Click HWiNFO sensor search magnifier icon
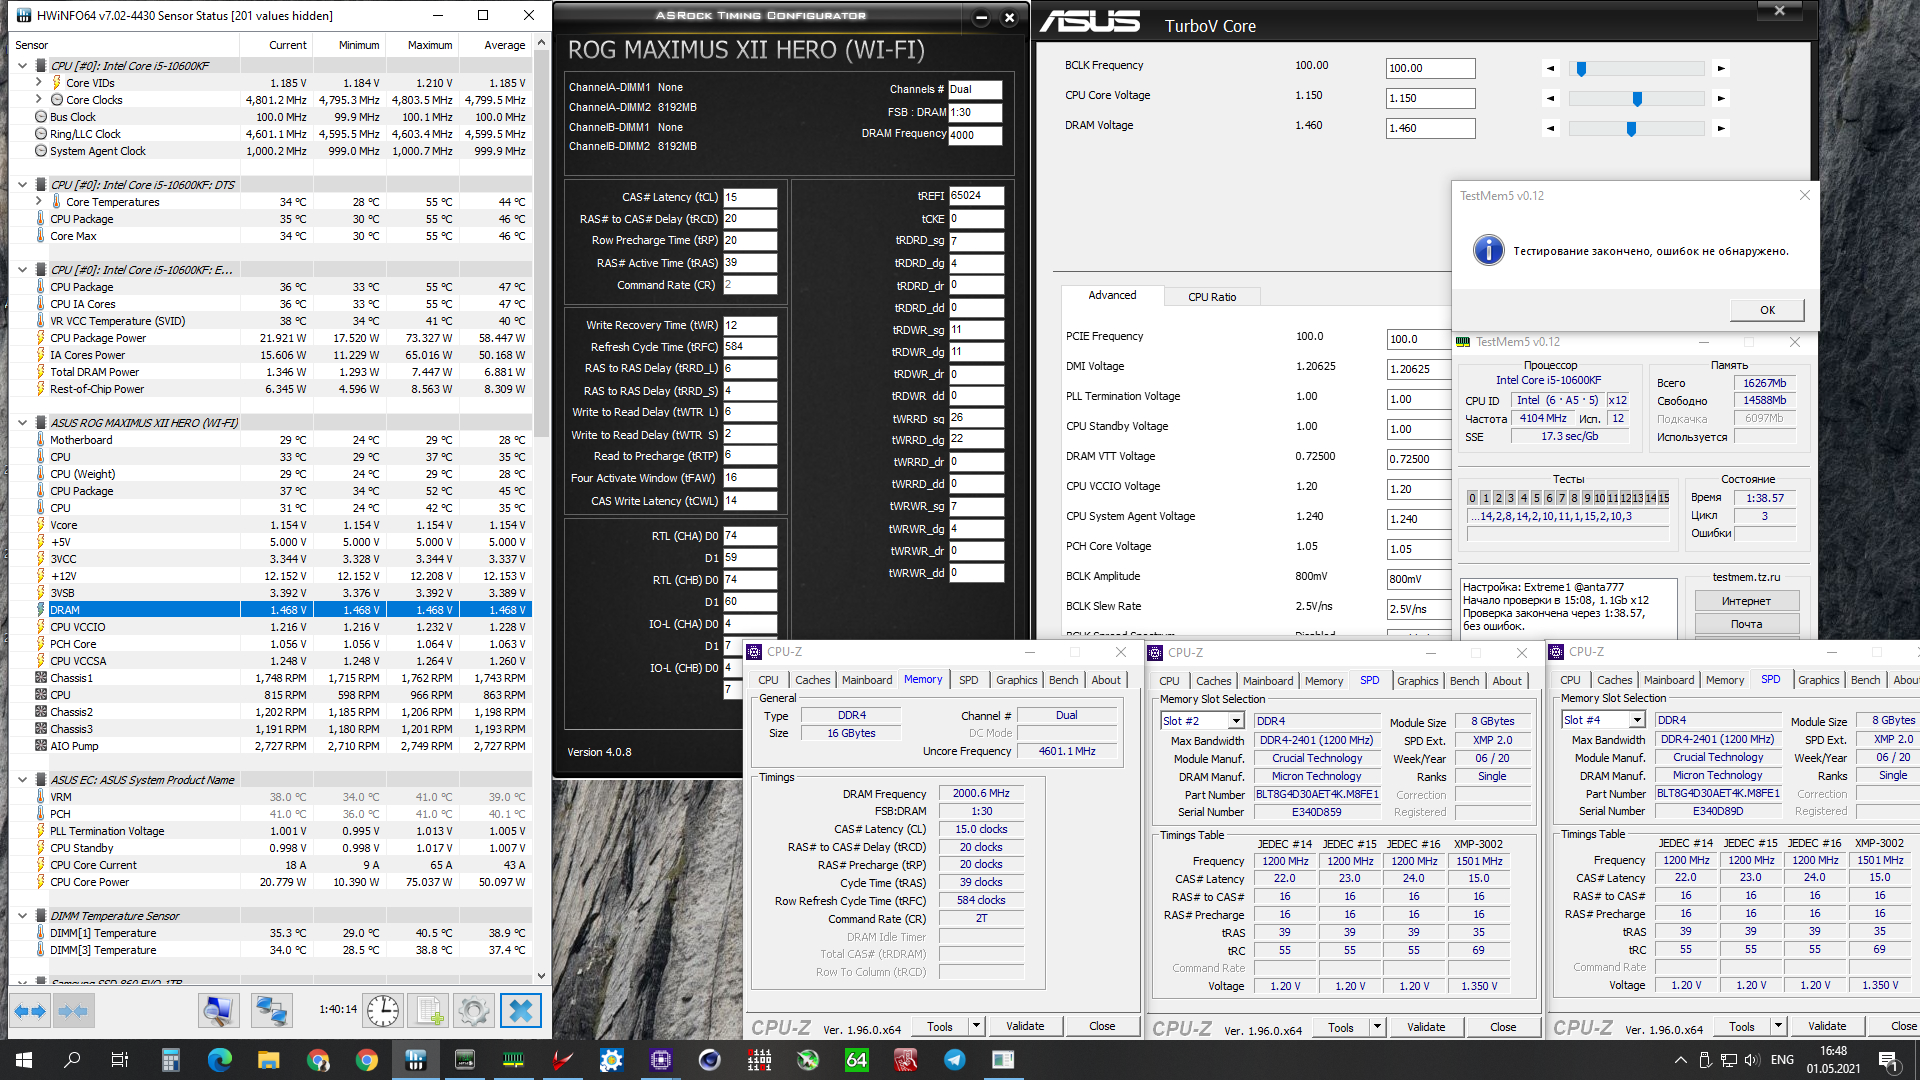Image resolution: width=1920 pixels, height=1080 pixels. (217, 1011)
